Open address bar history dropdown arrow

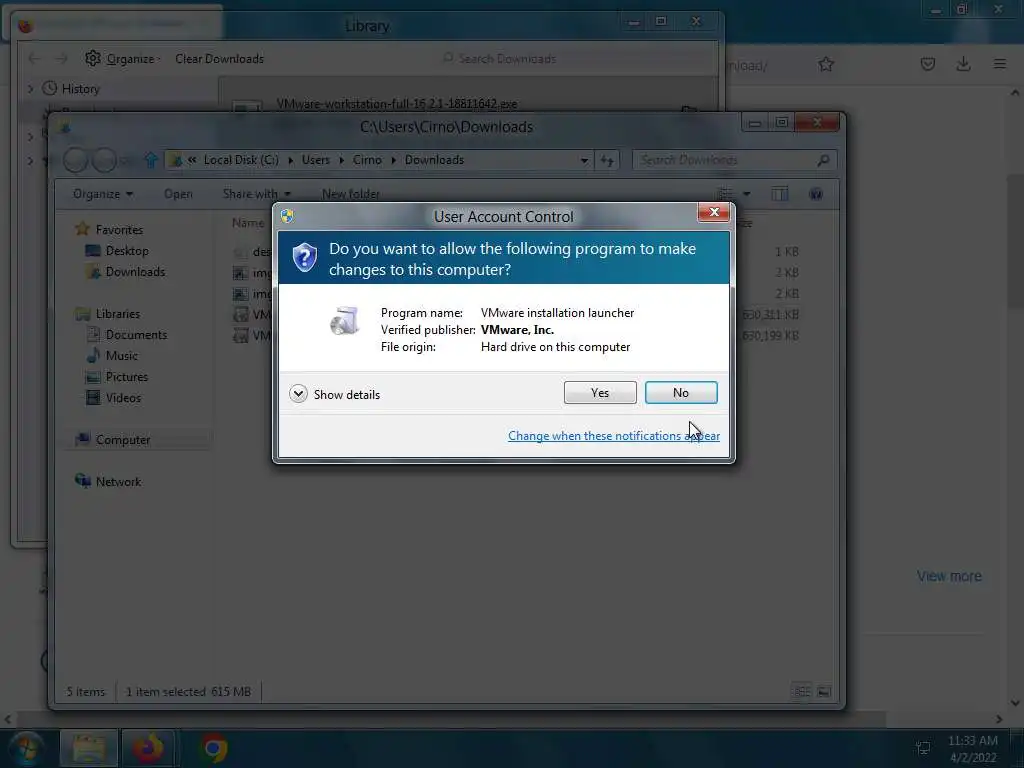click(x=584, y=160)
